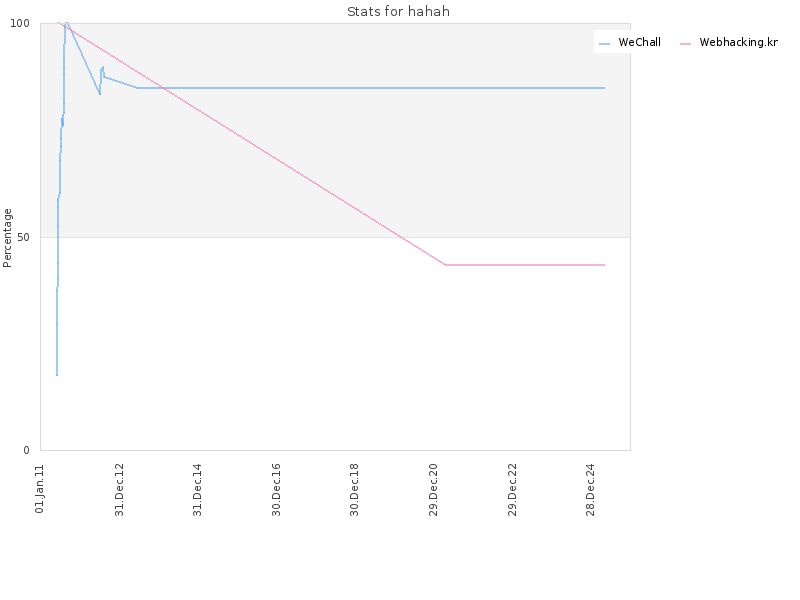The height and width of the screenshot is (600, 800).
Task: Select the blue WeChall legend color marker
Action: (605, 44)
